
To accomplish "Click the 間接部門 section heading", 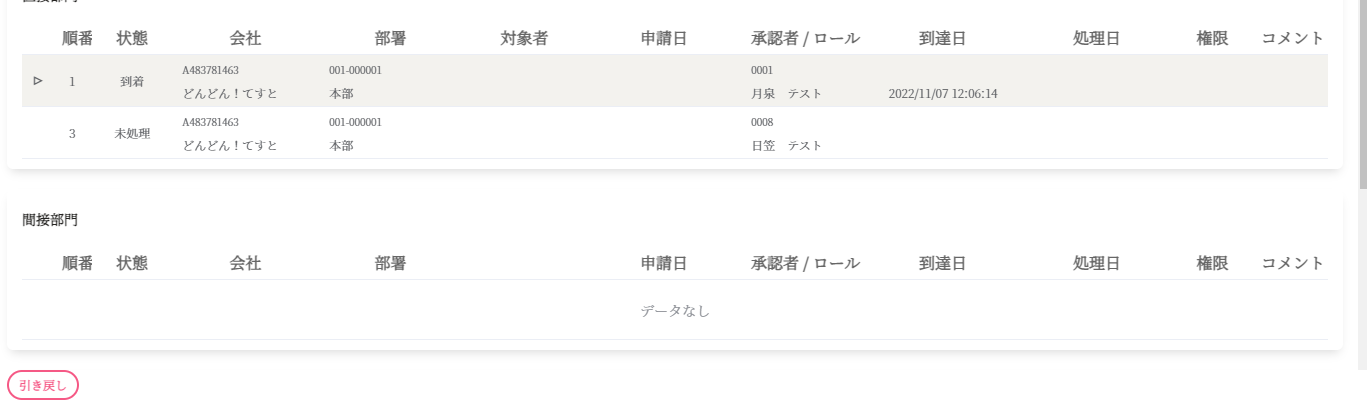I will pyautogui.click(x=50, y=219).
